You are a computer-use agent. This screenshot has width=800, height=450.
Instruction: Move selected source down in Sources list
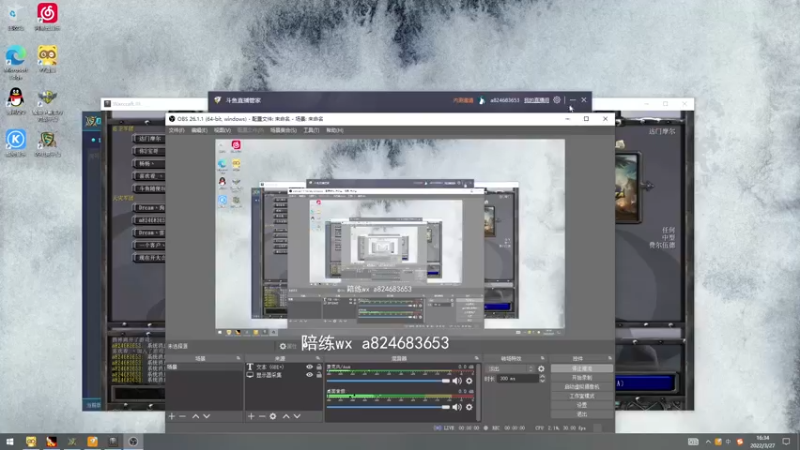[x=297, y=417]
